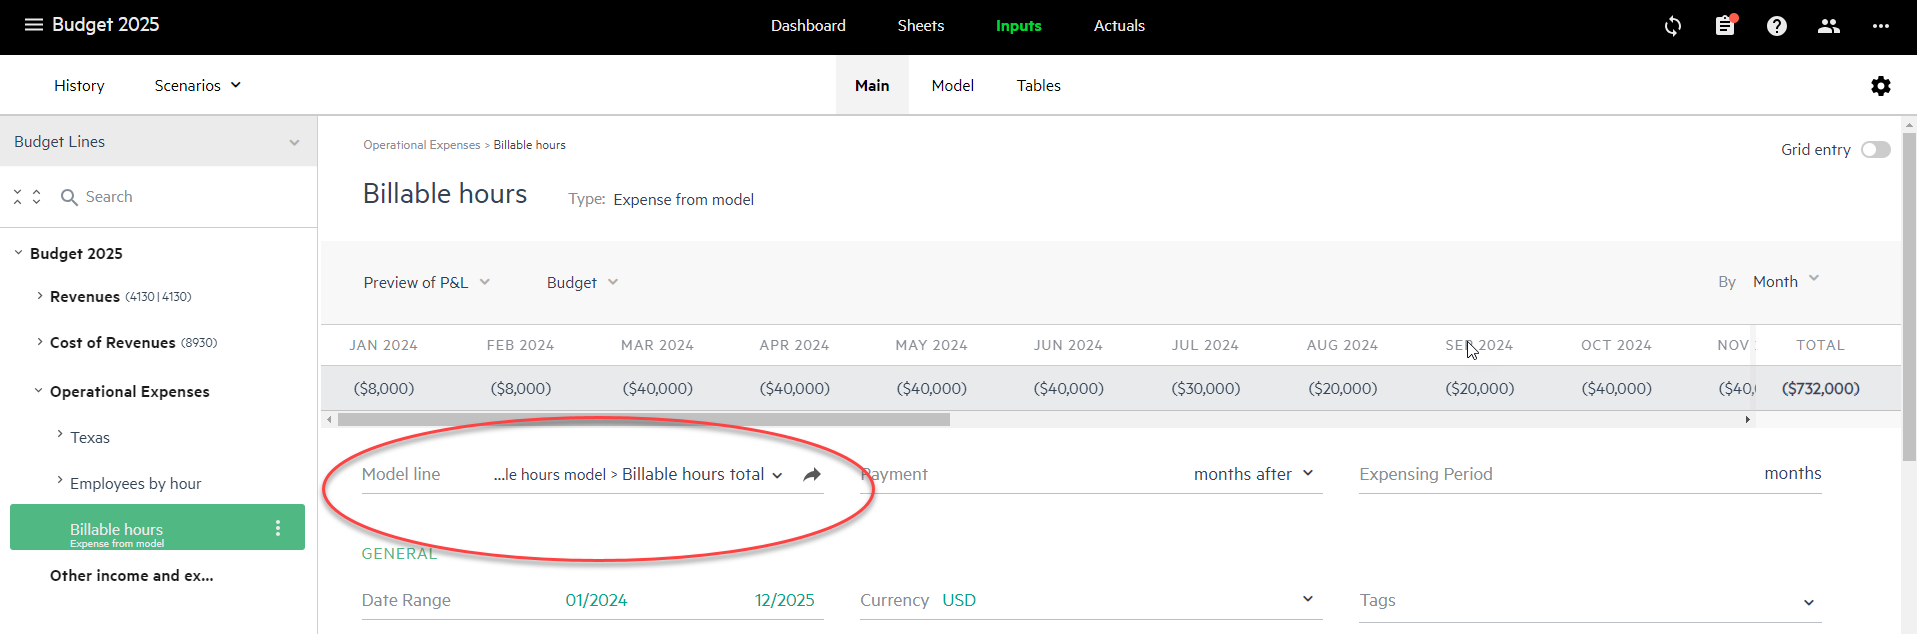The height and width of the screenshot is (634, 1917).
Task: Go to the Actuals tab
Action: [x=1119, y=26]
